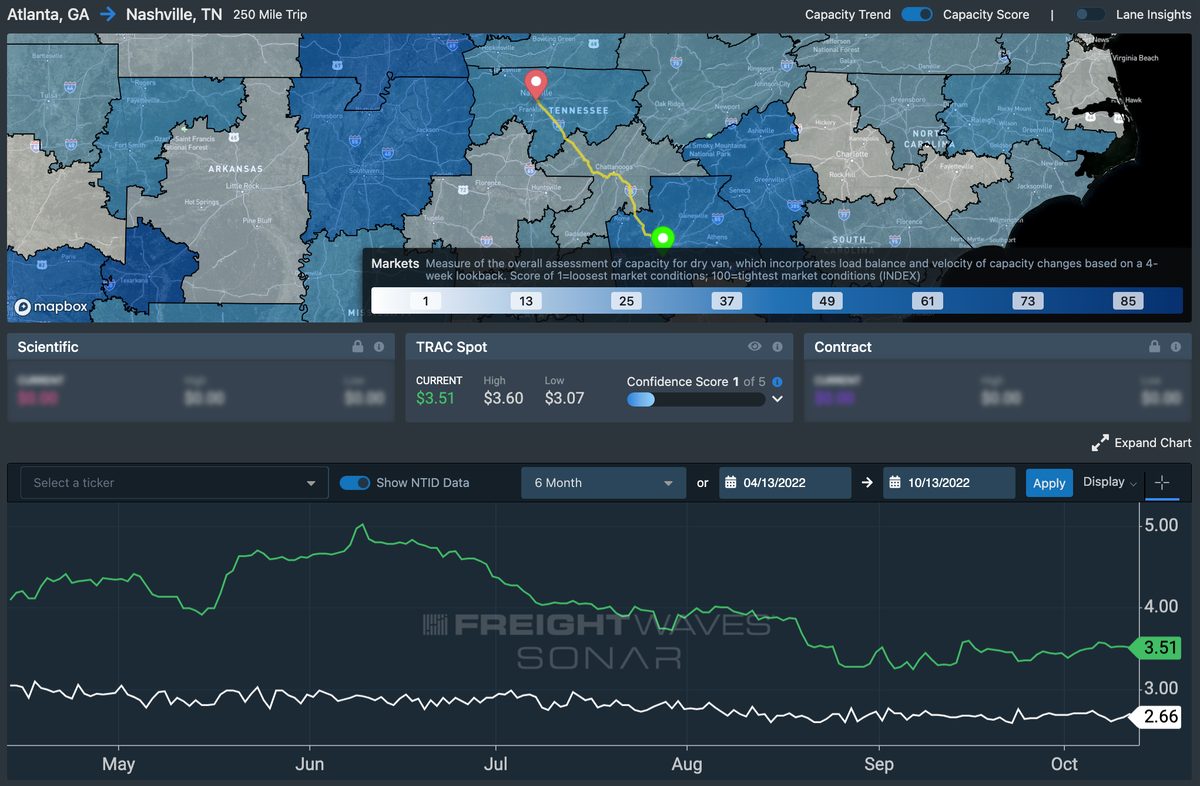Activate the crosshair tool on chart toolbar
This screenshot has height=786, width=1200.
tap(1162, 483)
